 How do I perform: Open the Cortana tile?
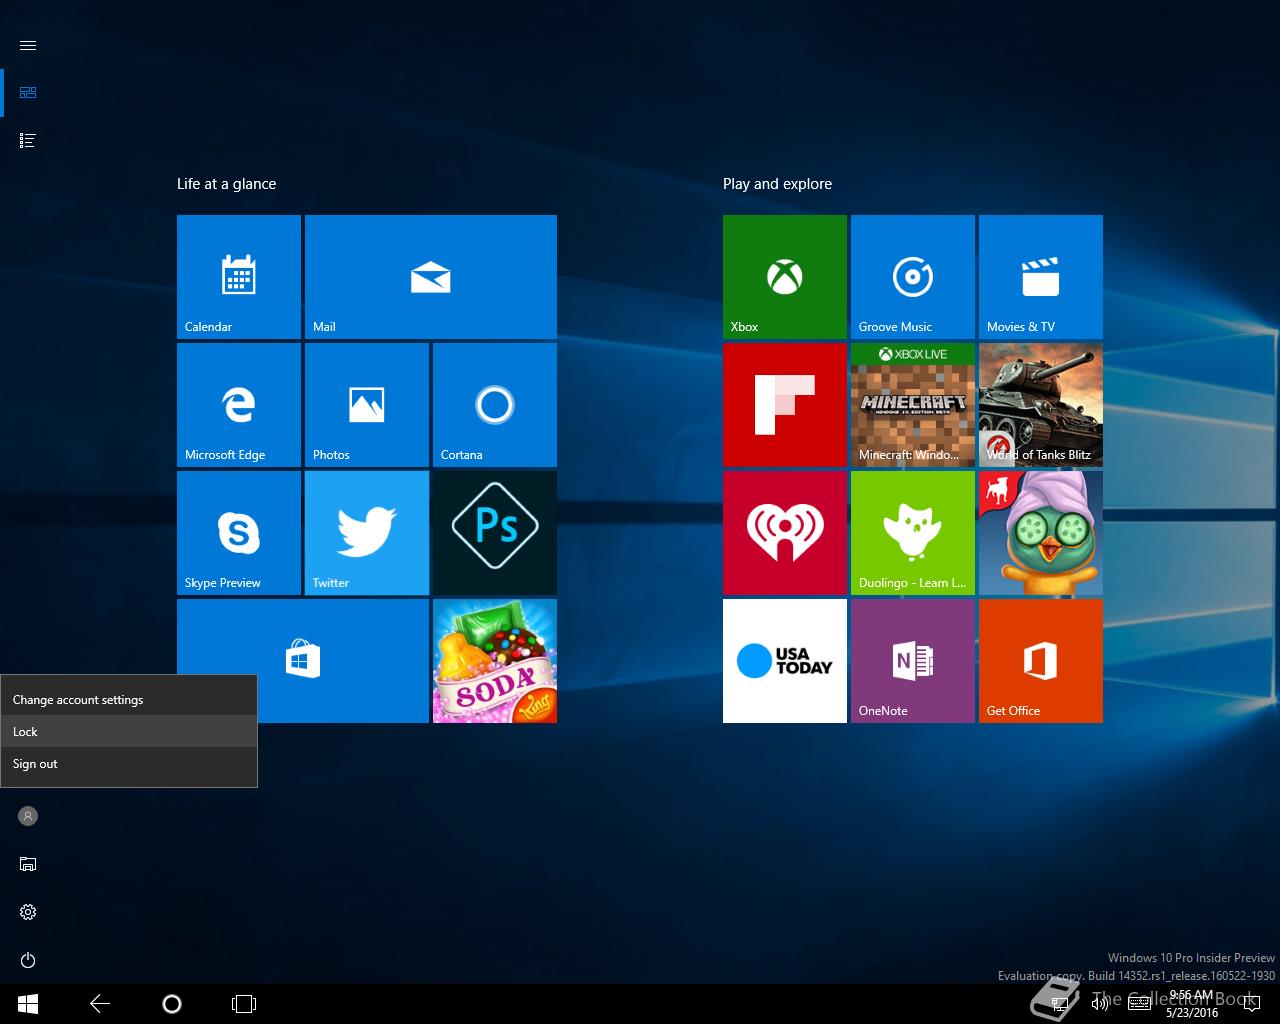(x=495, y=405)
